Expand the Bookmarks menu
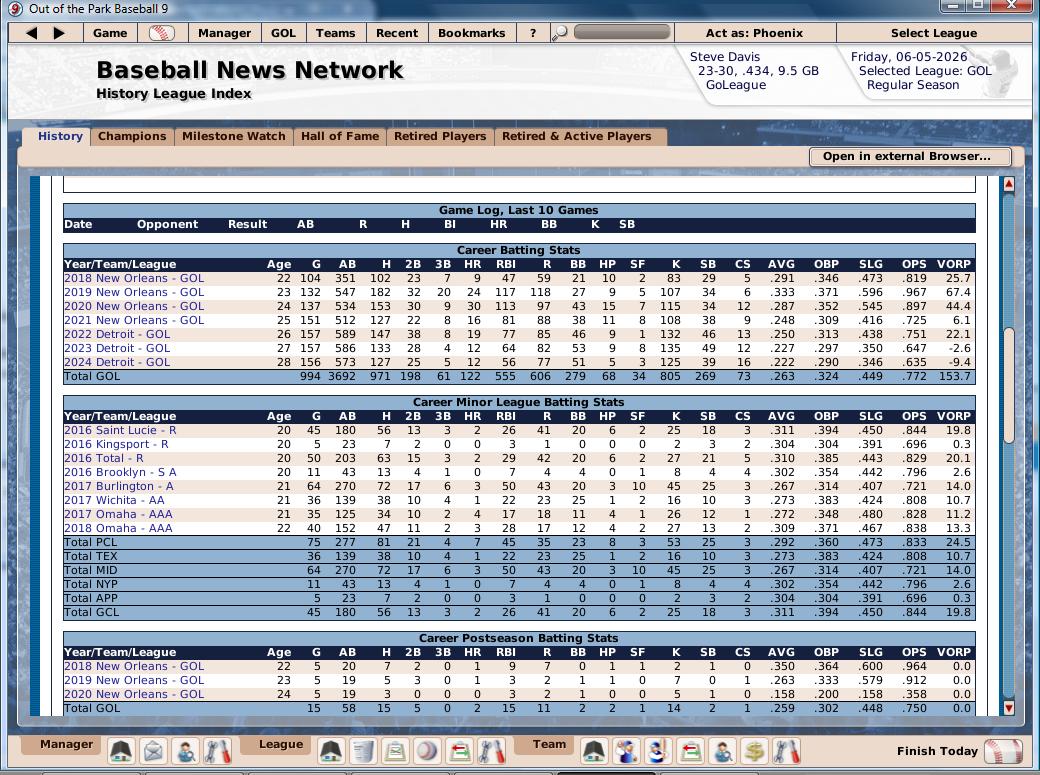1040x775 pixels. pyautogui.click(x=471, y=33)
